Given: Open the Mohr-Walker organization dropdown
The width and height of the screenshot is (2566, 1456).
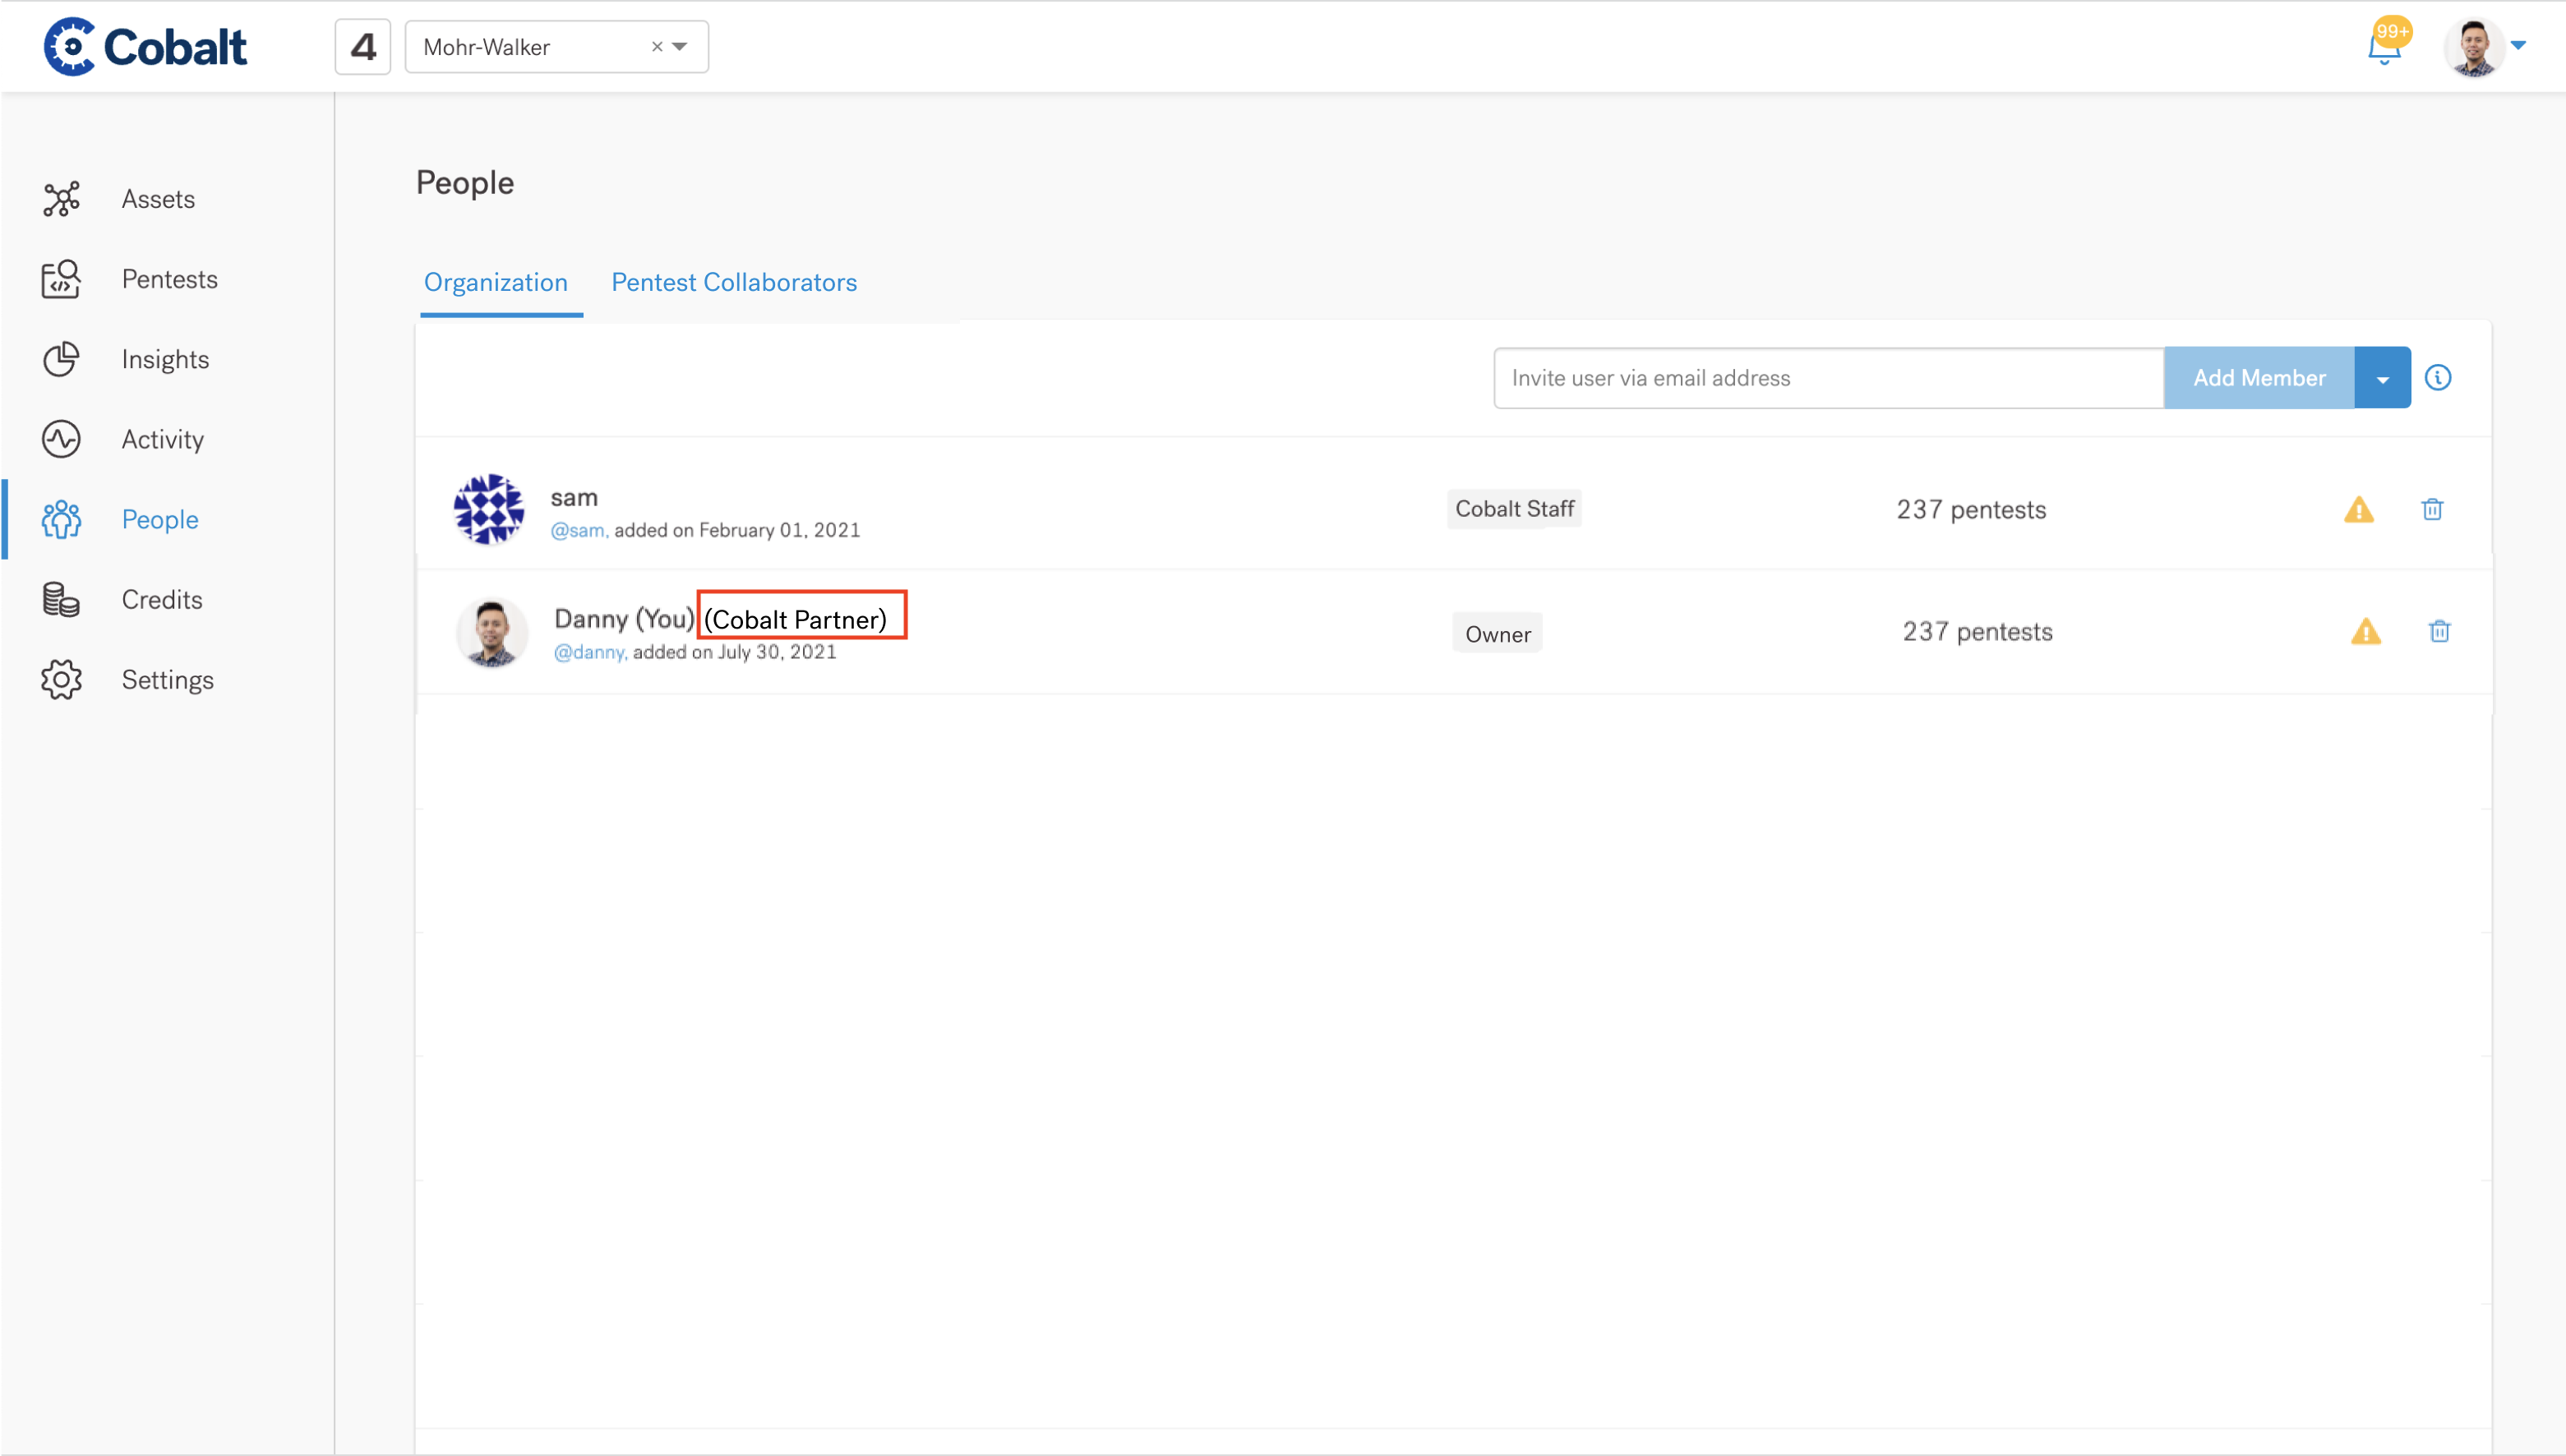Looking at the screenshot, I should pos(680,47).
